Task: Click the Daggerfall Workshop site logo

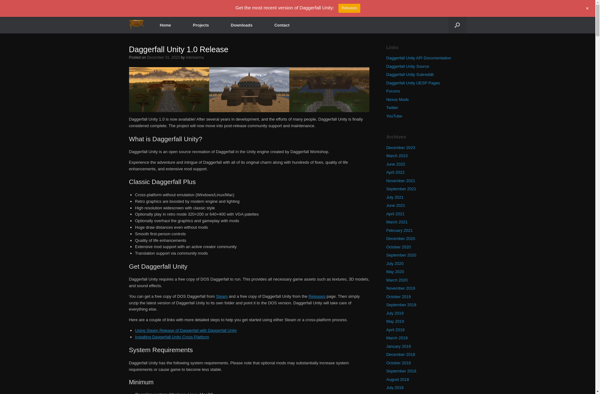Action: tap(136, 24)
